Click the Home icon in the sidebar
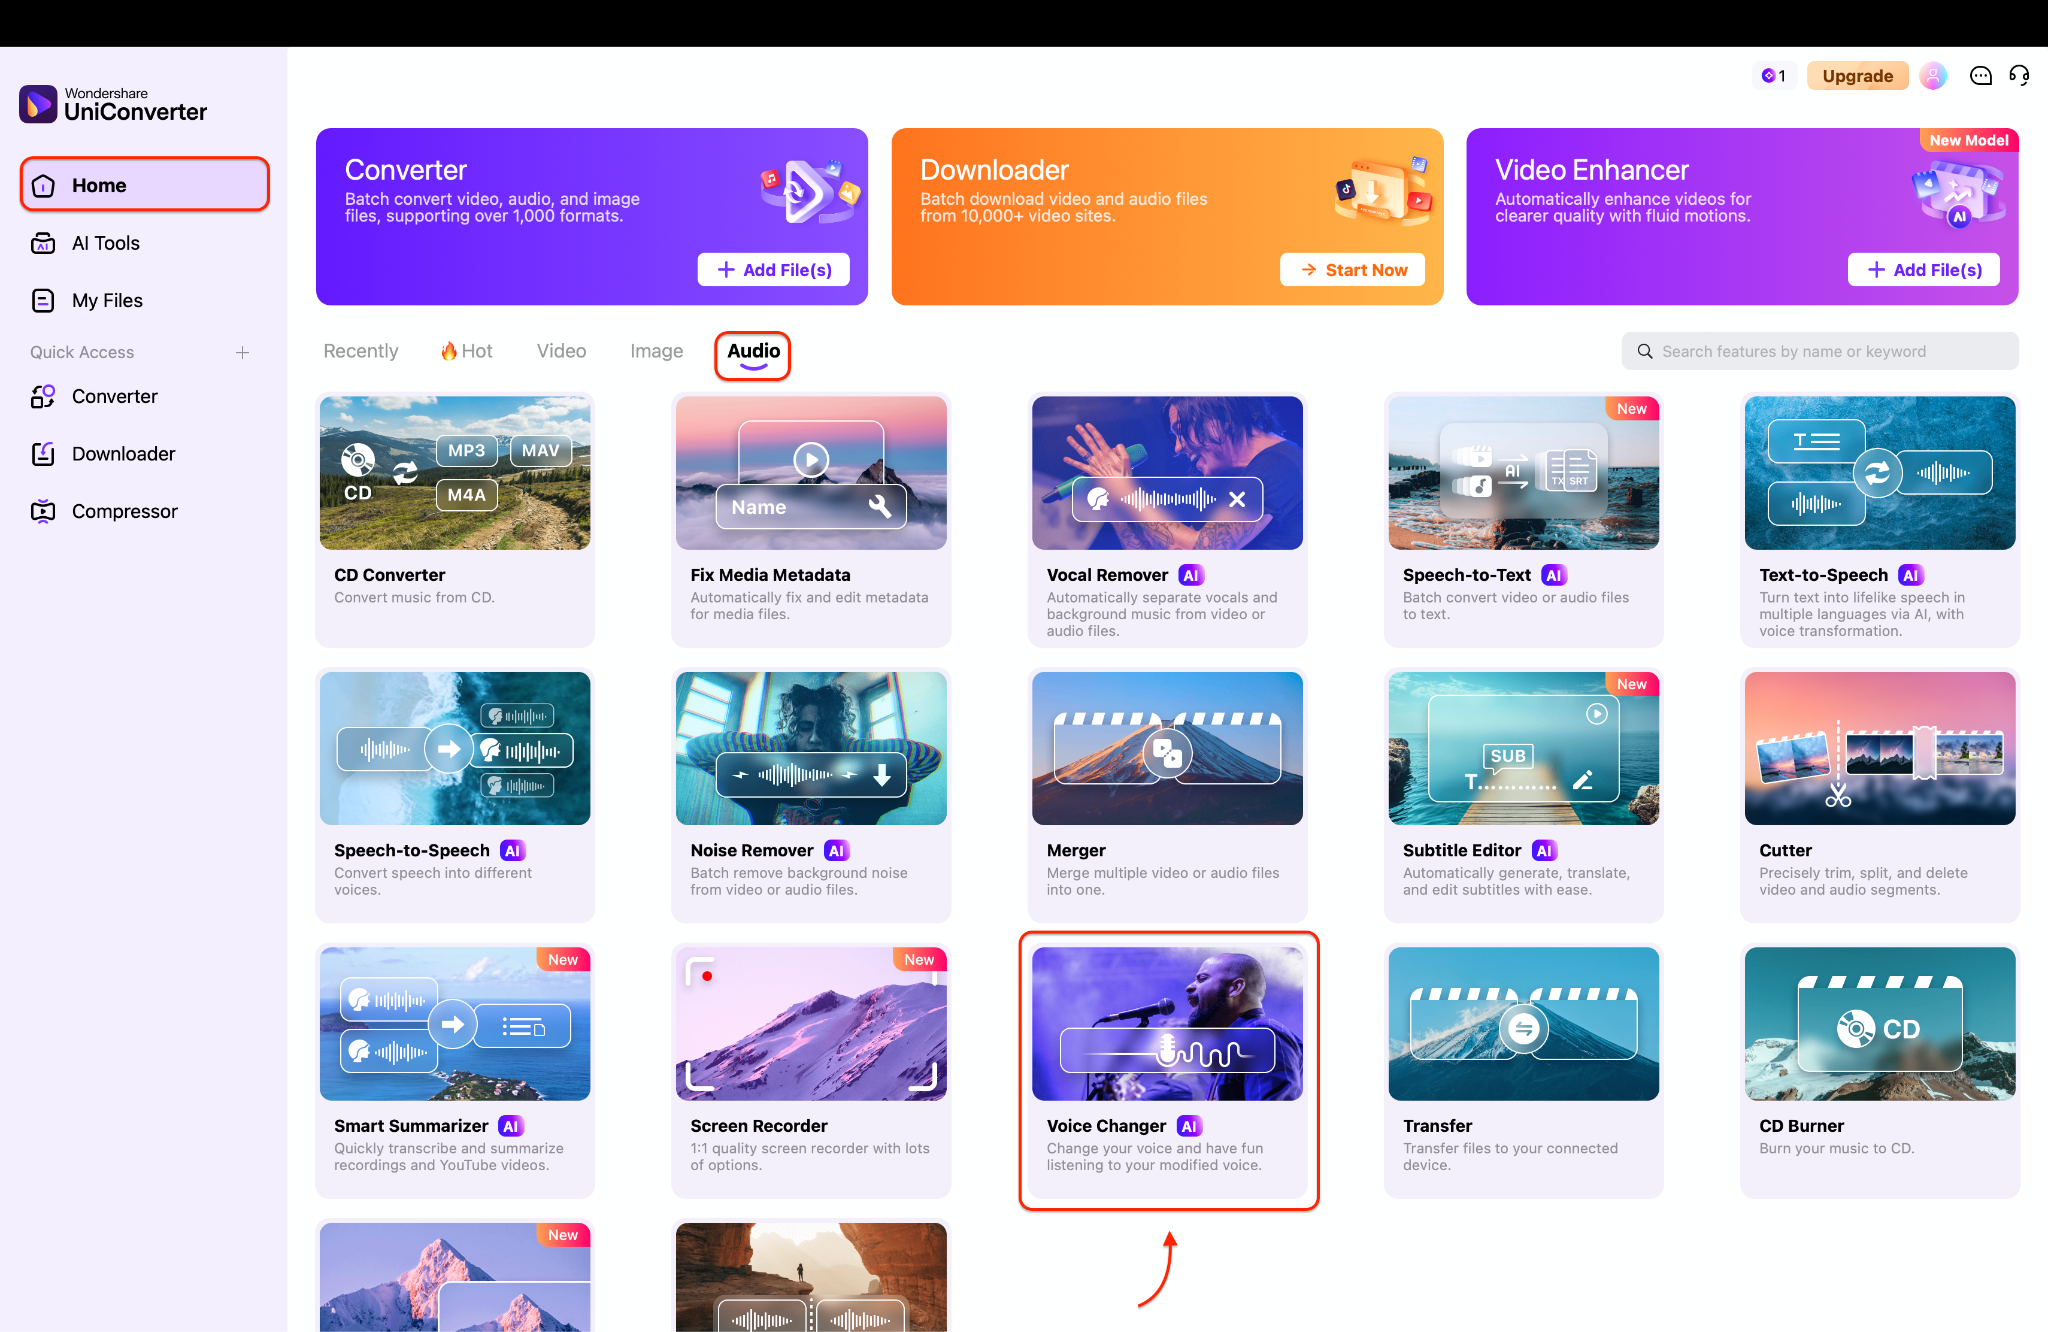 [43, 186]
